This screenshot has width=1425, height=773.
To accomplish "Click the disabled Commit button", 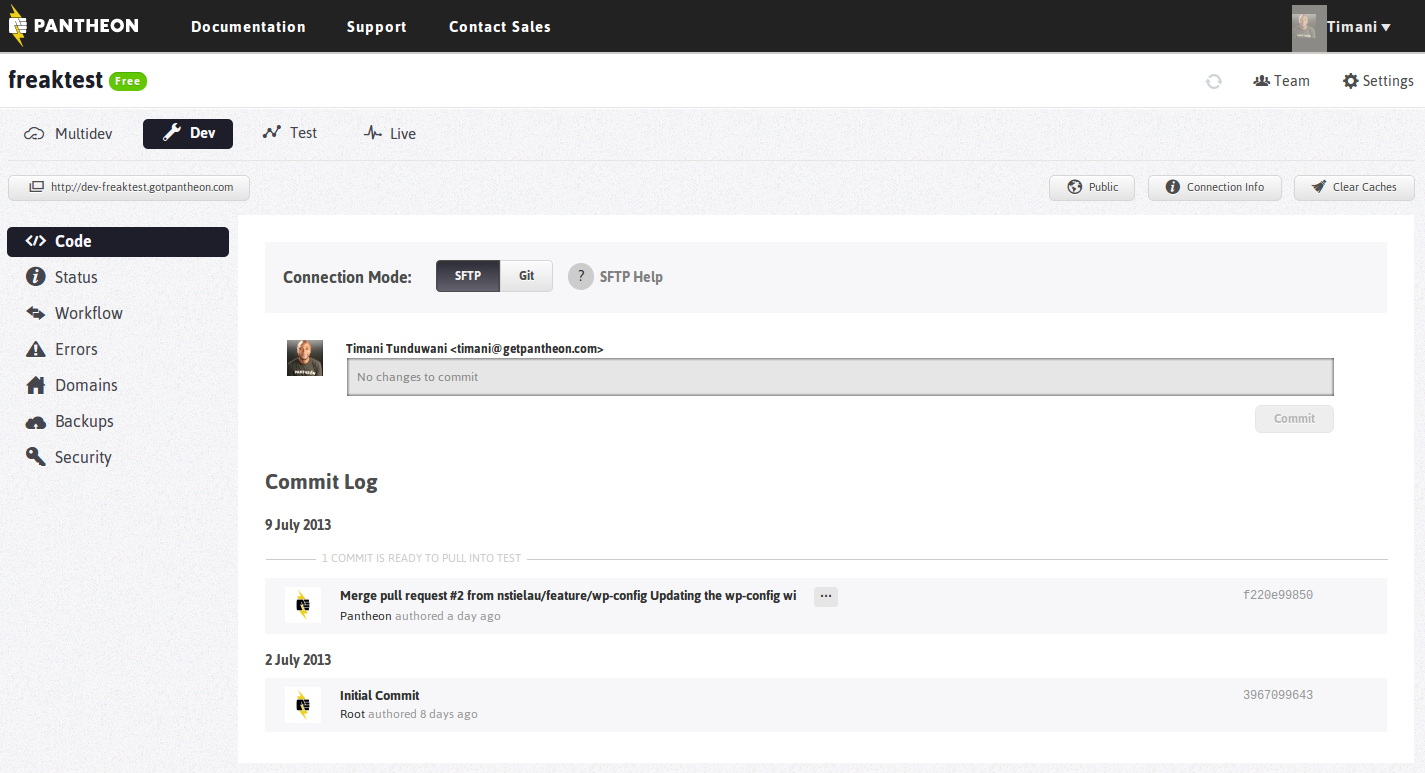I will (x=1294, y=419).
